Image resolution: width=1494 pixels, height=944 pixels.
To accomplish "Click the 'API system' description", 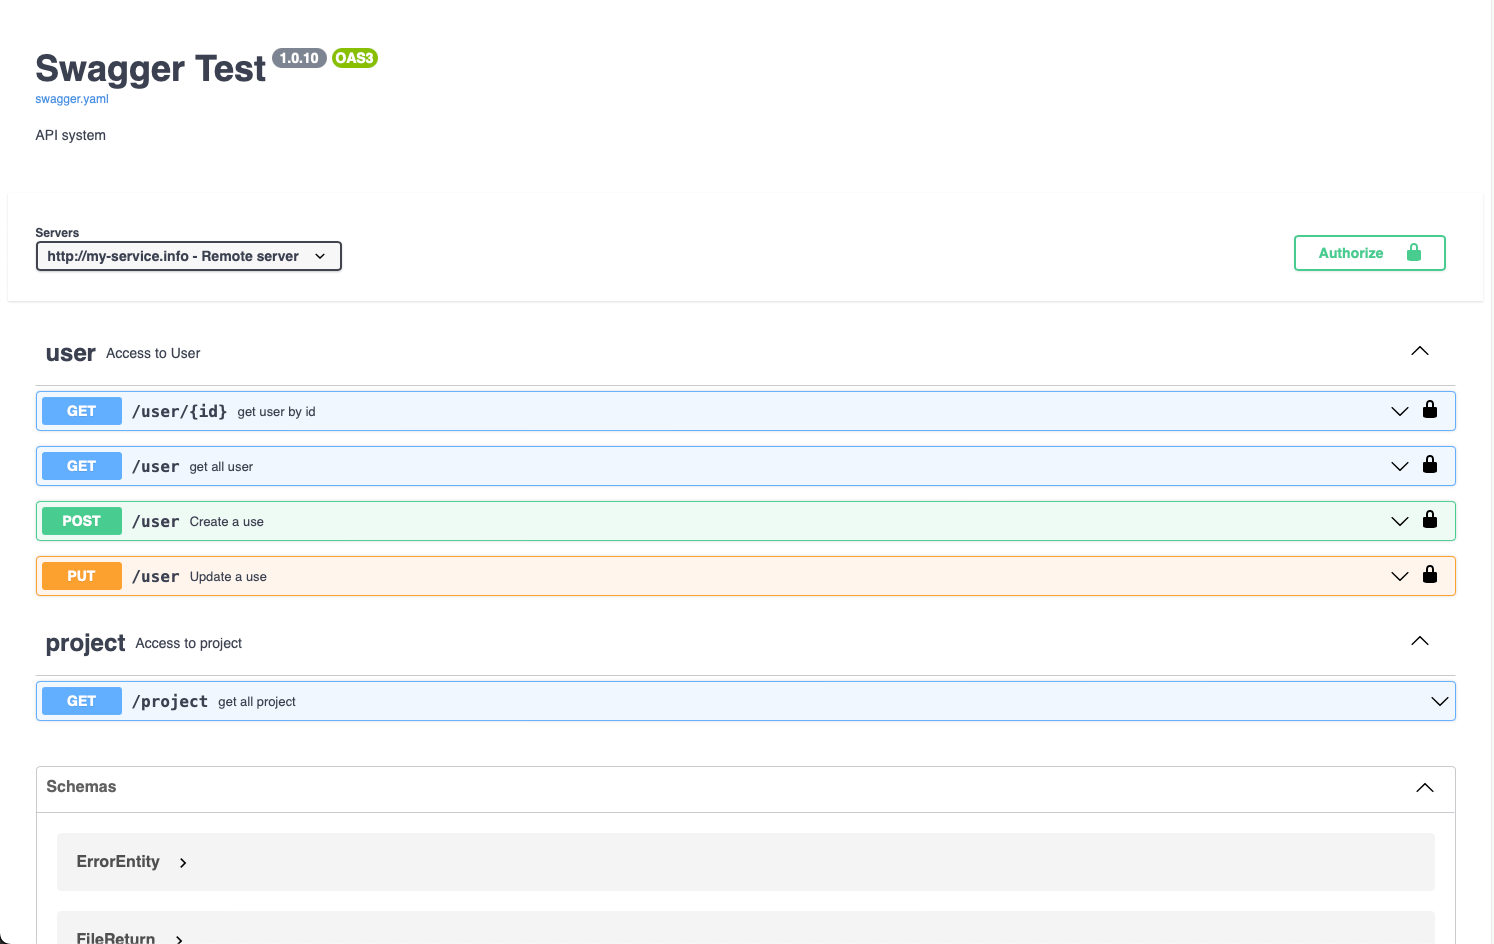I will point(70,135).
